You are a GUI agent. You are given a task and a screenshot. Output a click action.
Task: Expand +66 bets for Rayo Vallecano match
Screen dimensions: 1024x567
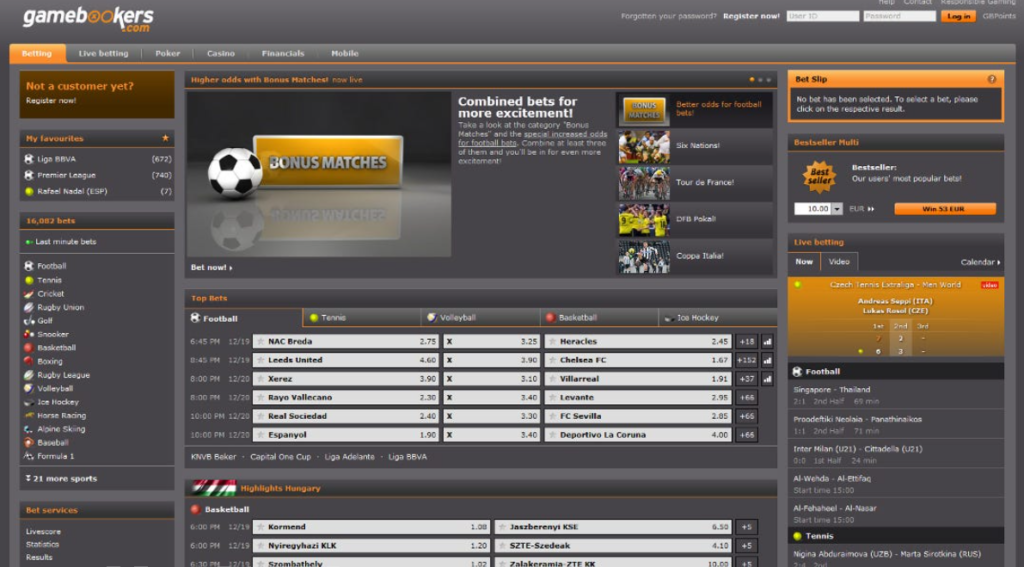(746, 397)
